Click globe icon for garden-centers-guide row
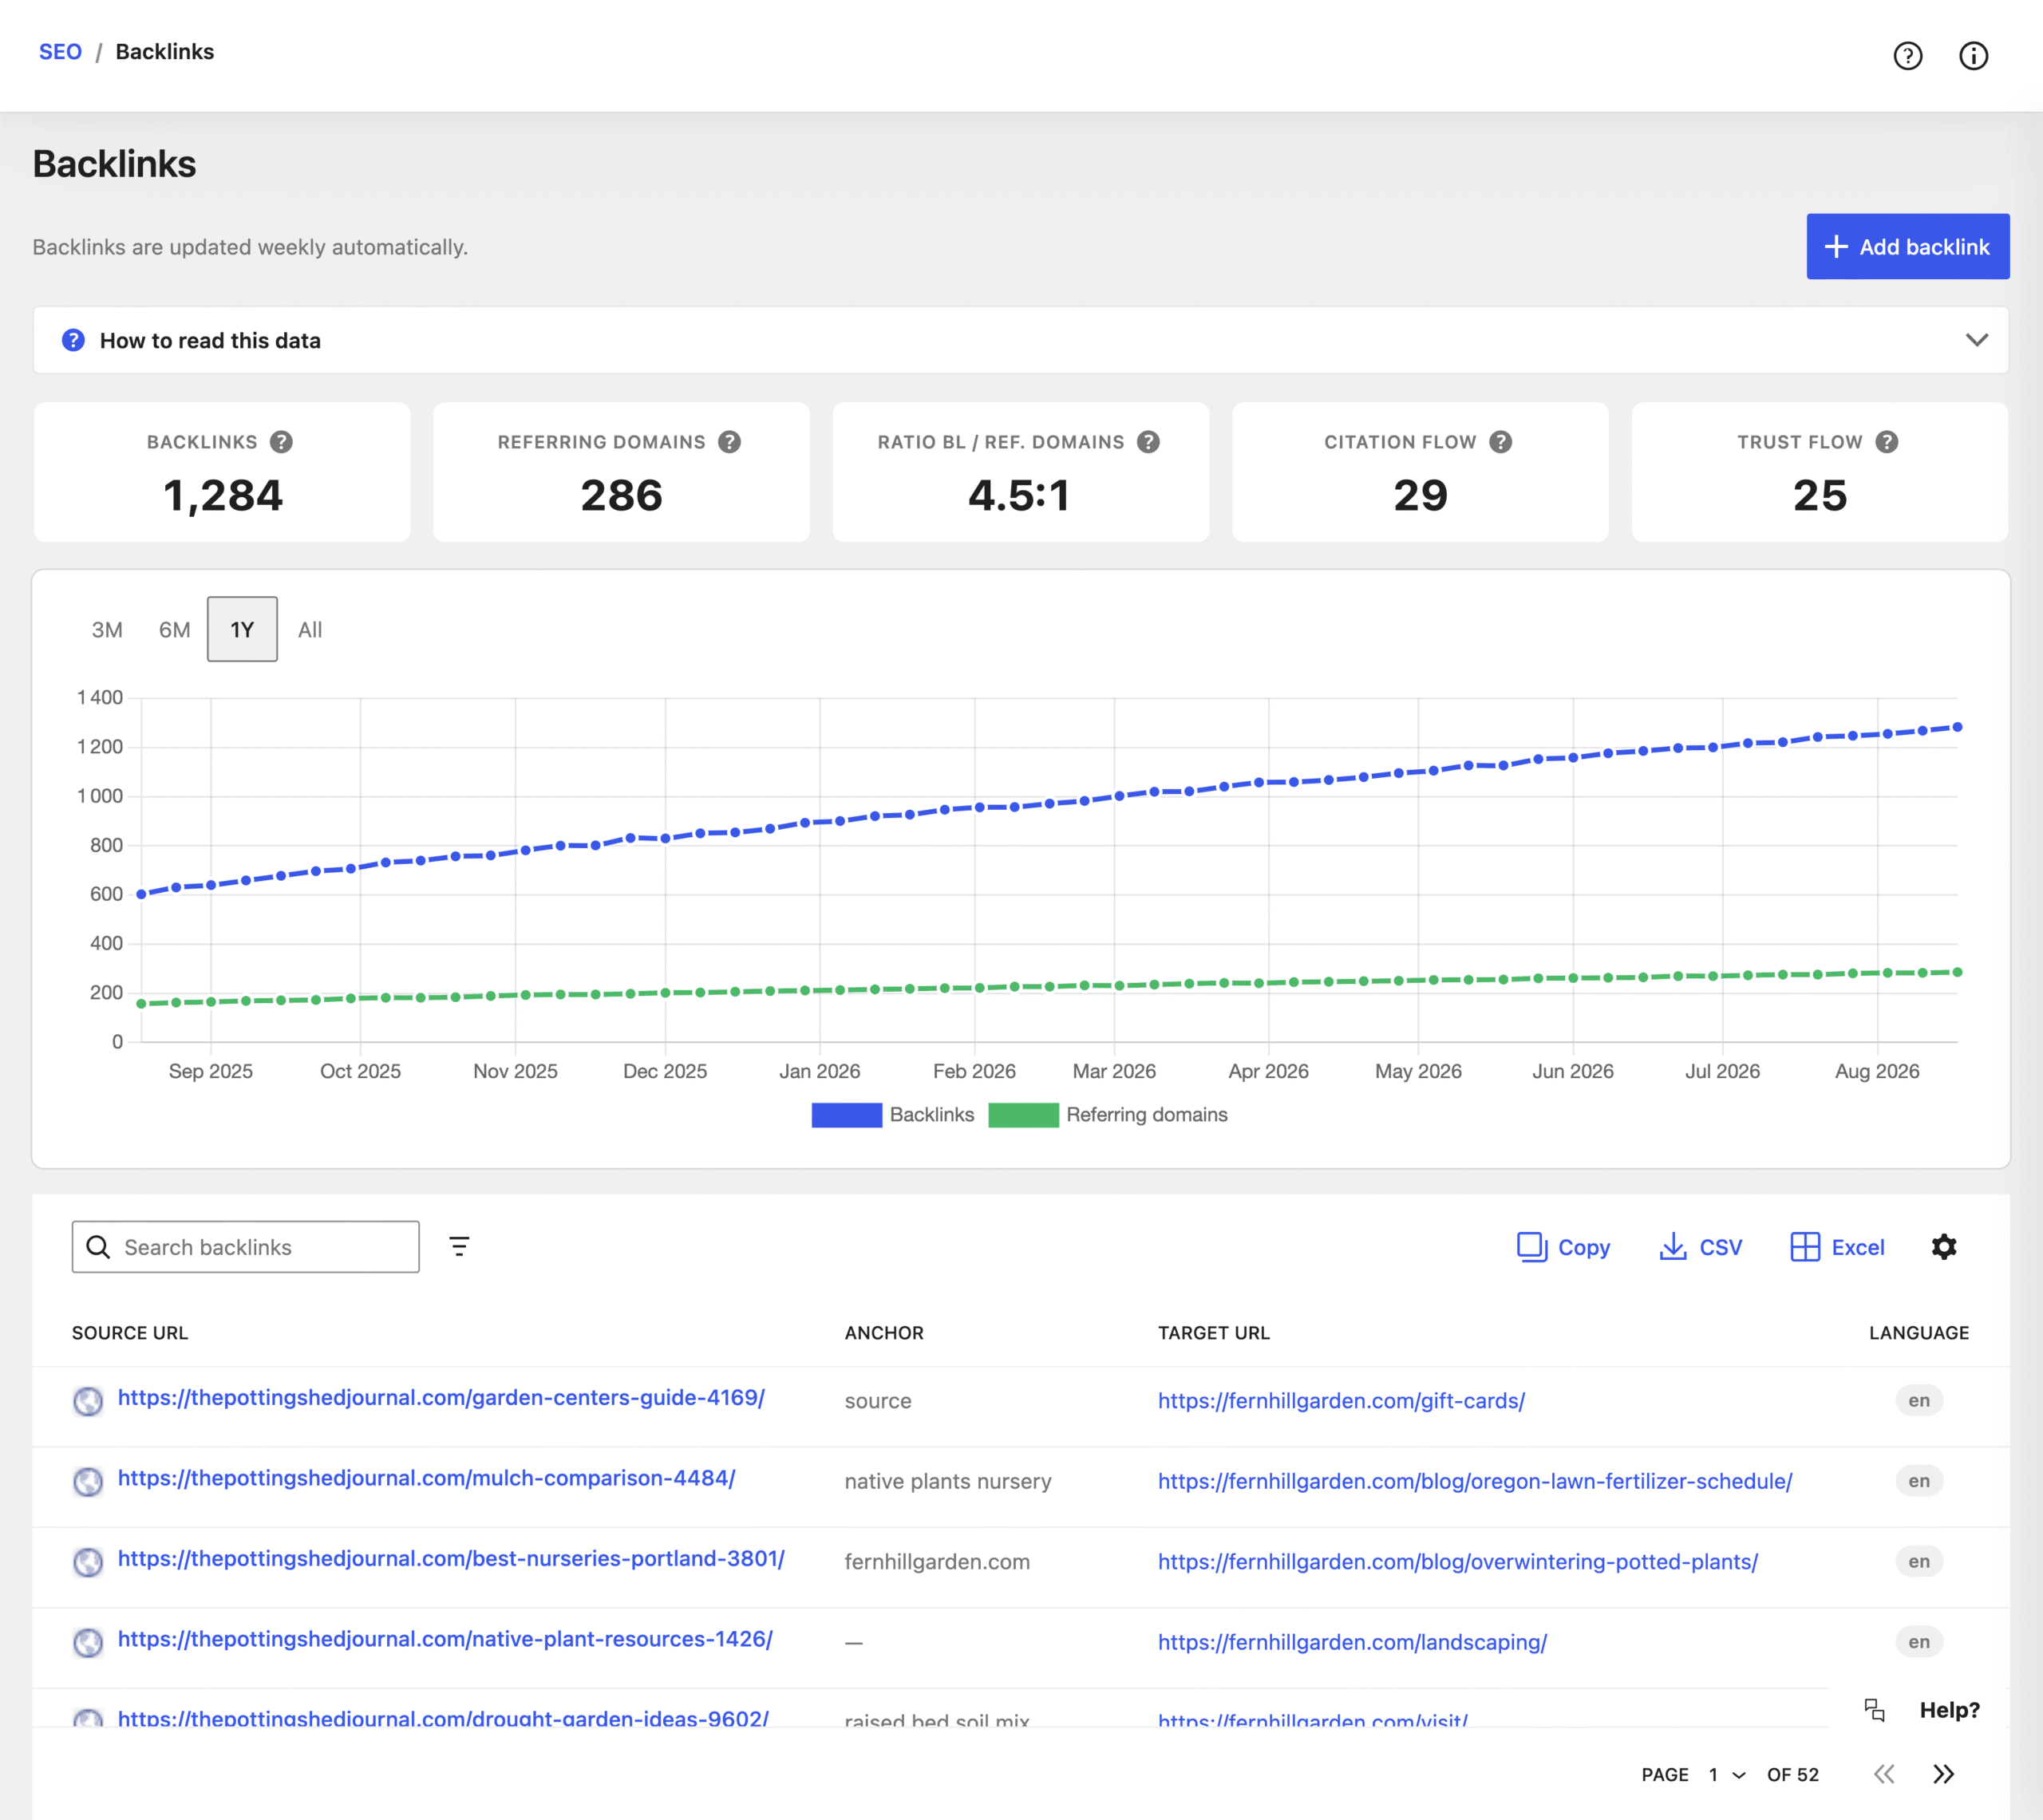The image size is (2043, 1820). pos(88,1401)
